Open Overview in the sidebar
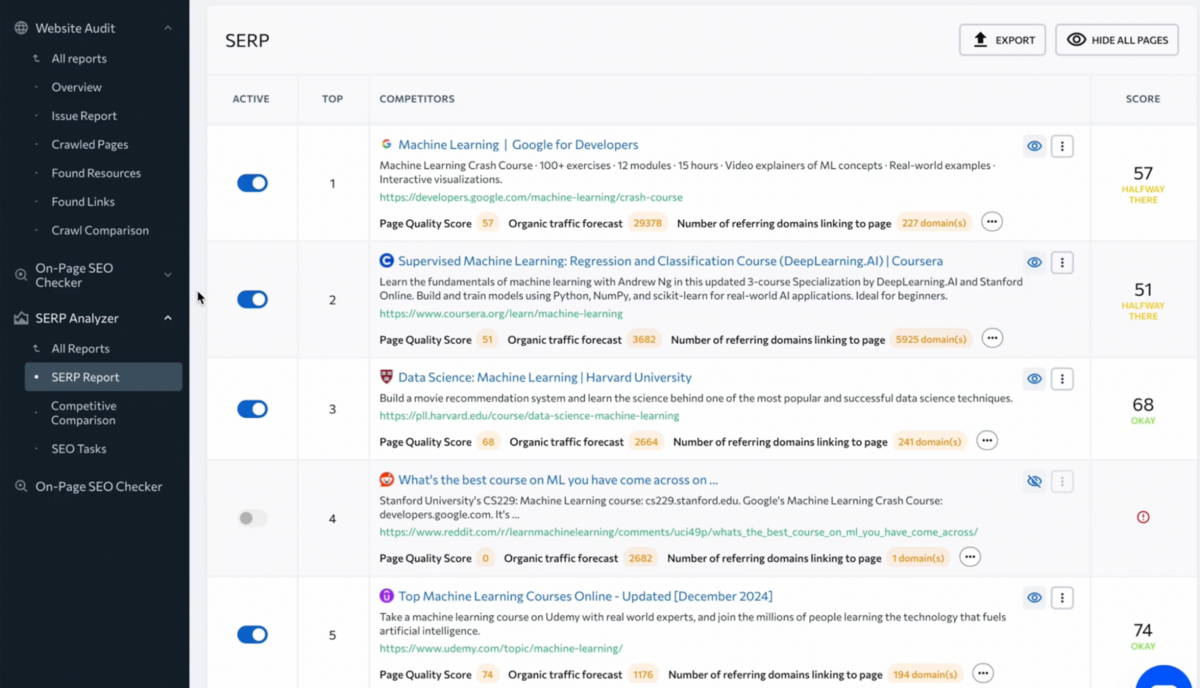1200x688 pixels. pos(76,87)
